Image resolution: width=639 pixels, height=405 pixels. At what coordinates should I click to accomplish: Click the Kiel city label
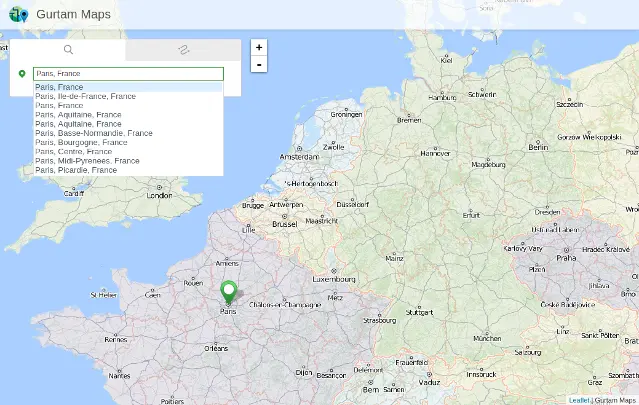click(x=446, y=60)
